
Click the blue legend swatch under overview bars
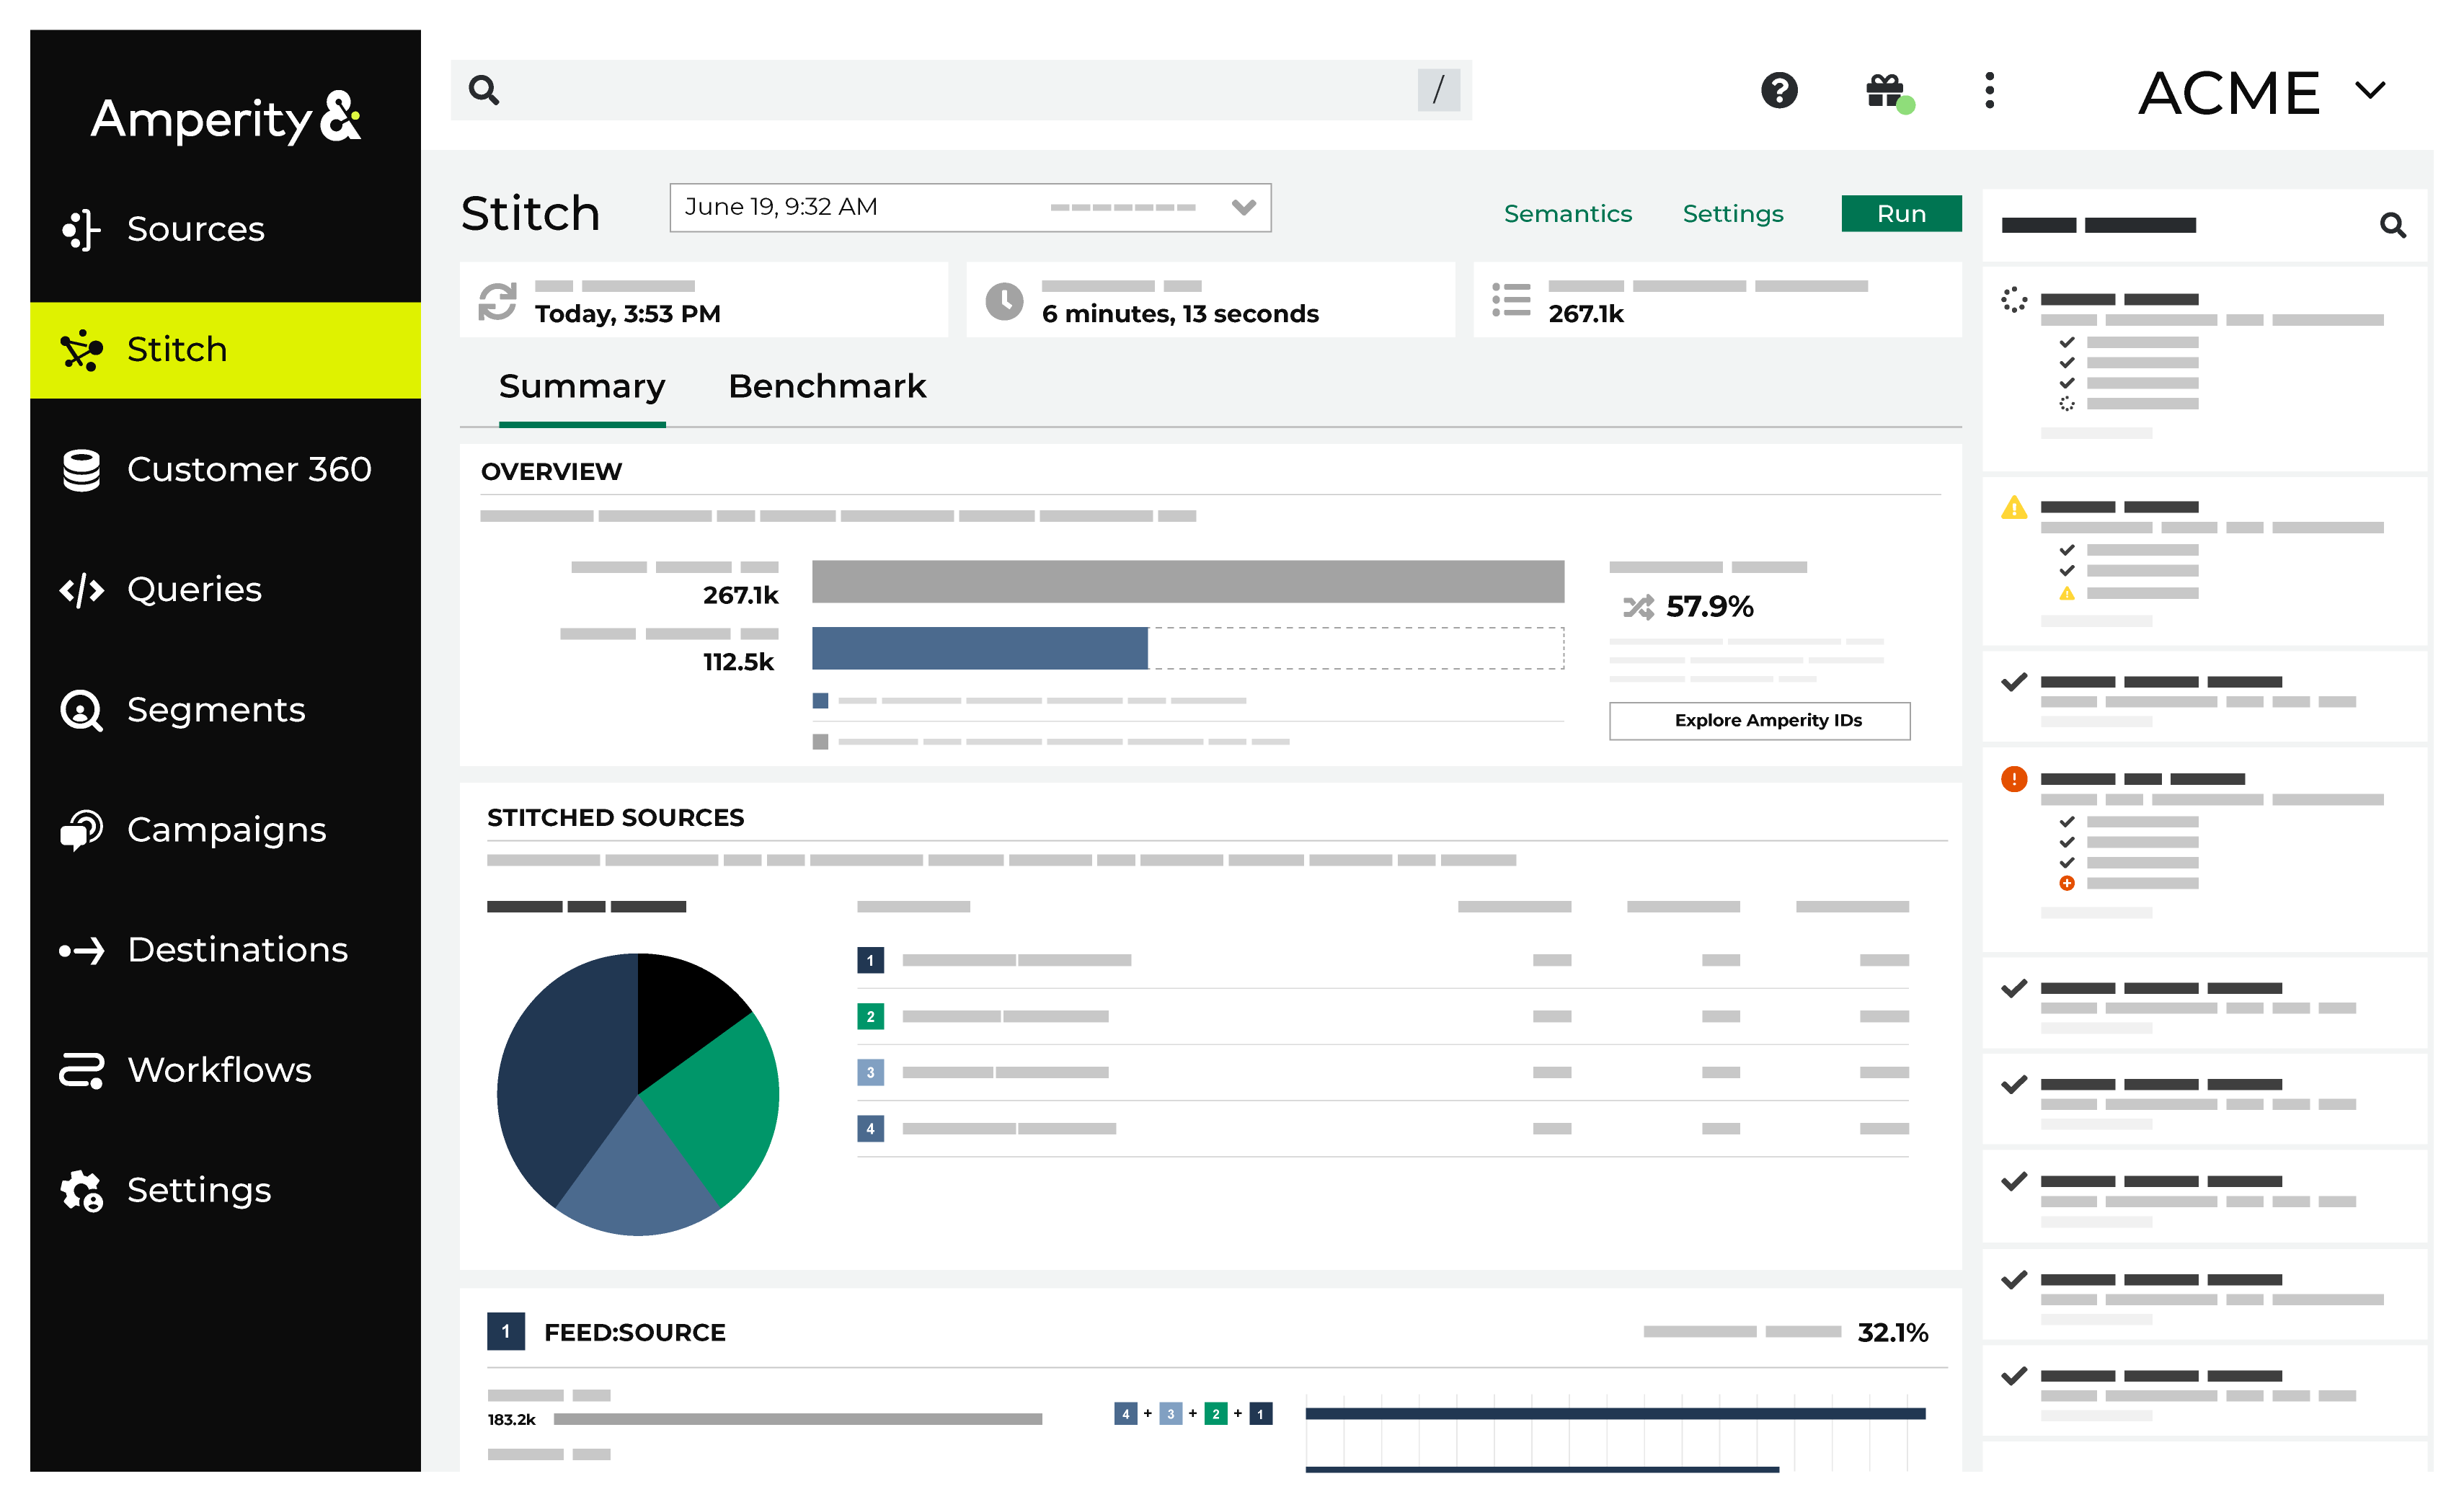pyautogui.click(x=820, y=700)
